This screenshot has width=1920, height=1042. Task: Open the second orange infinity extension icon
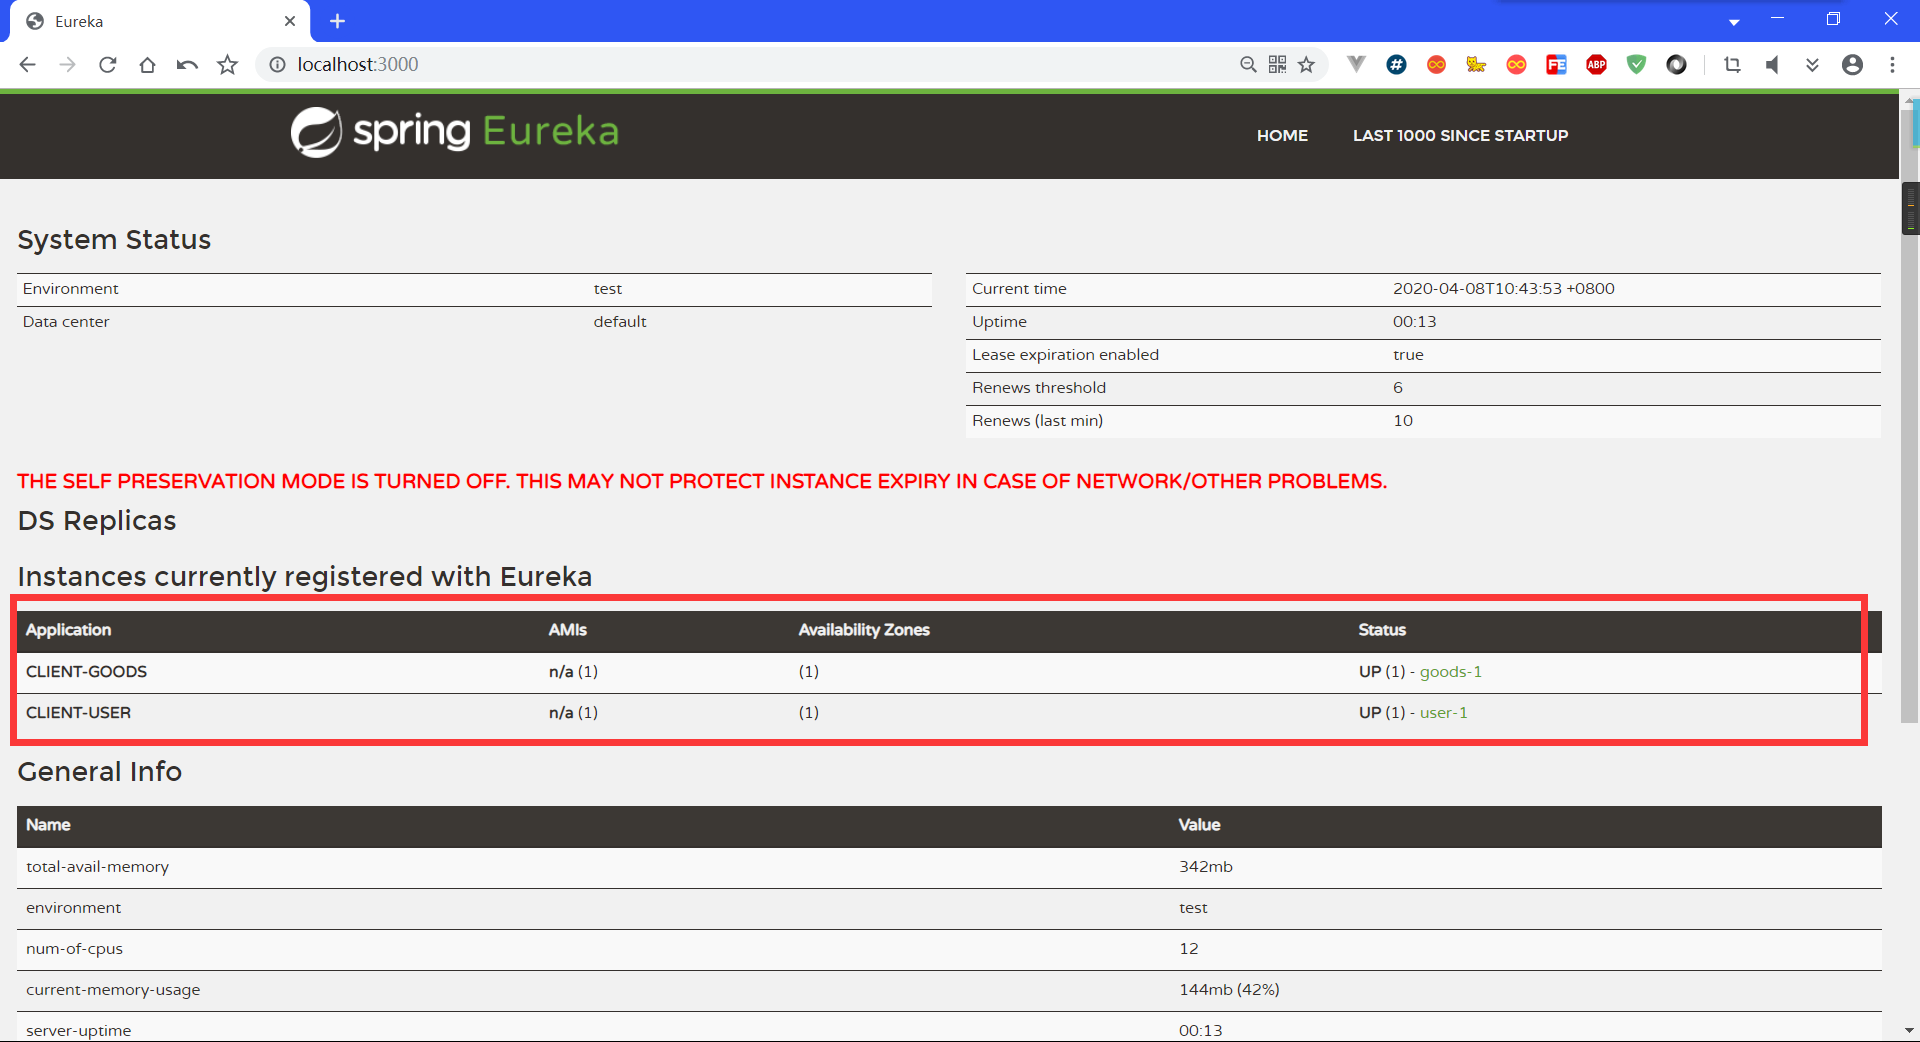pyautogui.click(x=1516, y=65)
